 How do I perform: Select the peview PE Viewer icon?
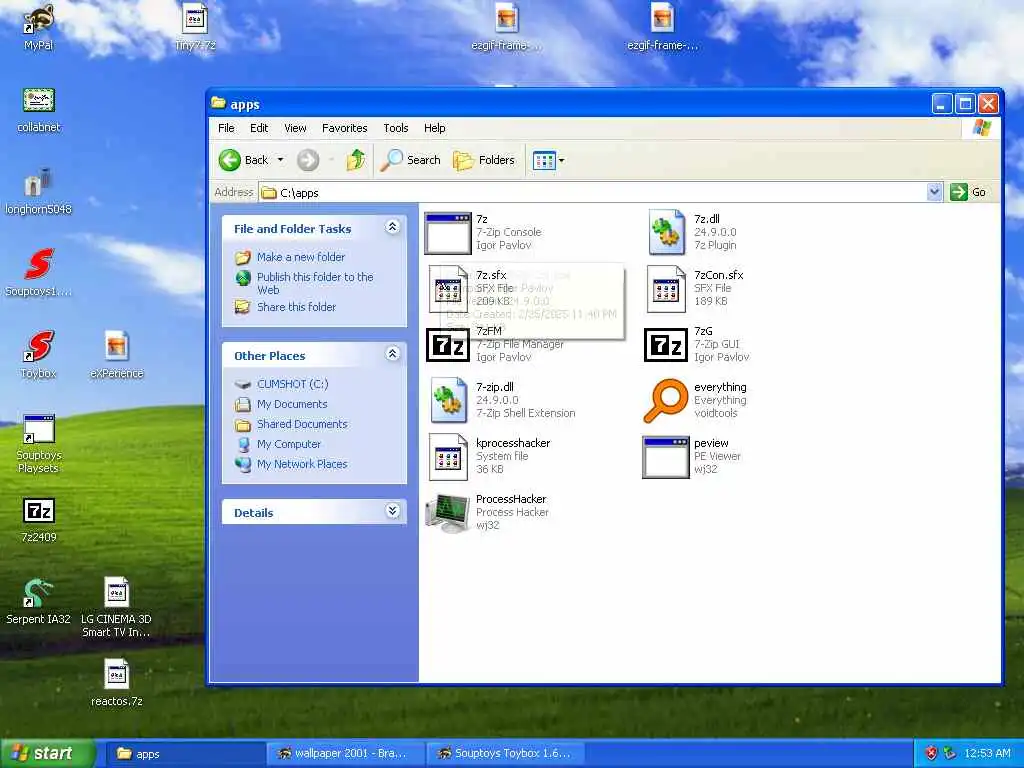tap(665, 457)
